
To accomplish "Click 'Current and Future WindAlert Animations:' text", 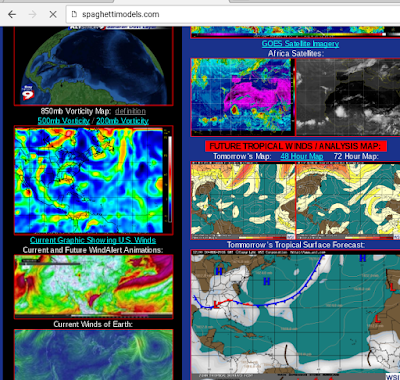I will [93, 250].
